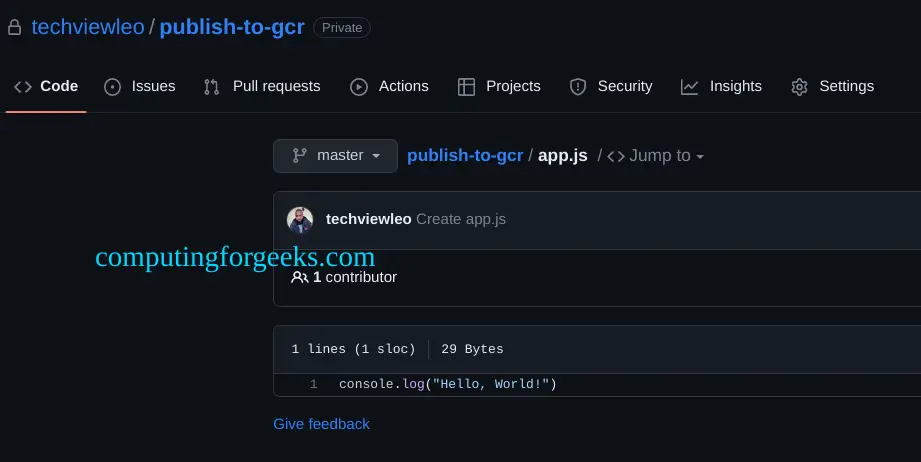Click the contributors people icon

tap(300, 277)
